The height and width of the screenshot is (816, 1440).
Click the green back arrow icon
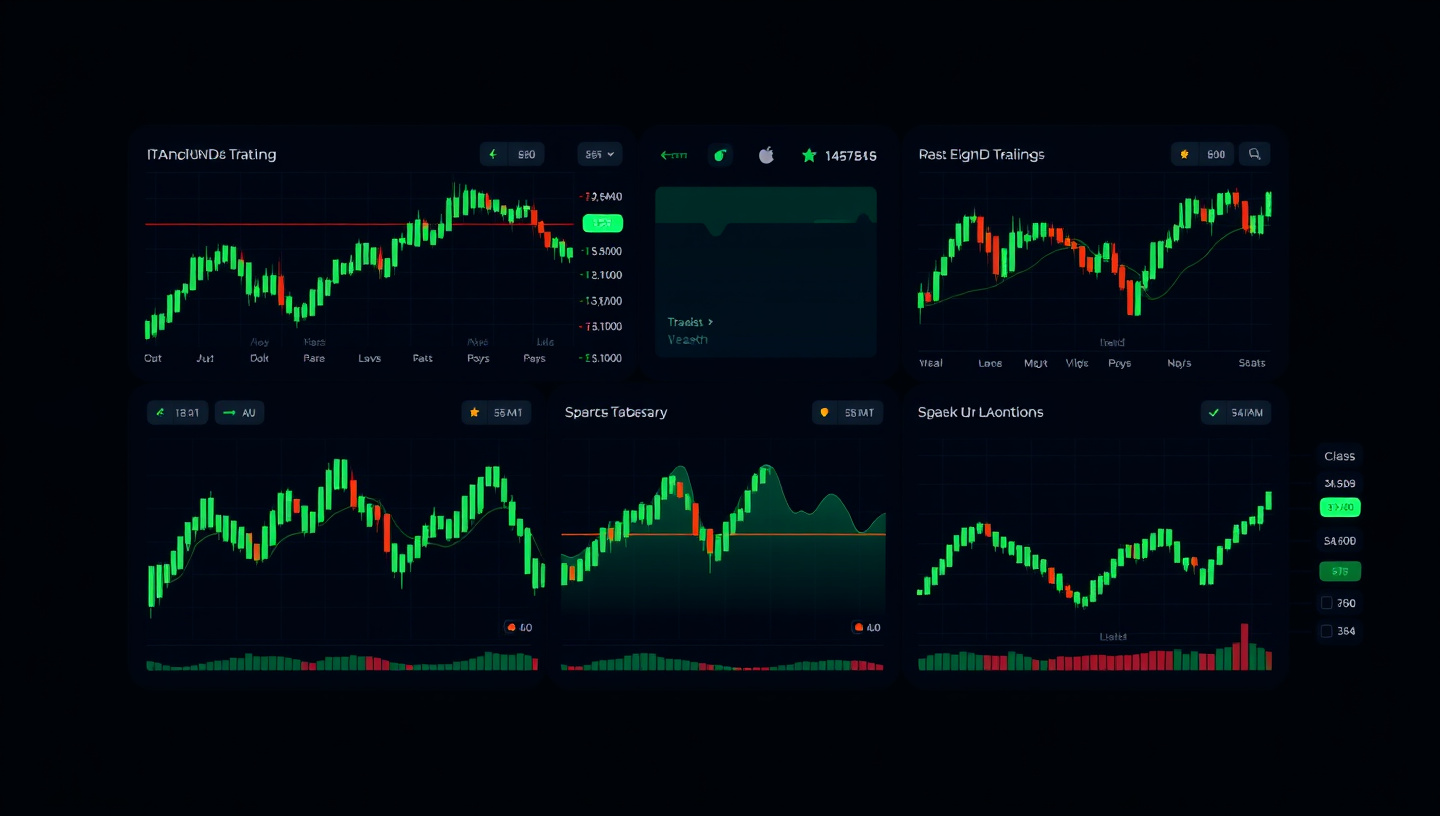pyautogui.click(x=673, y=155)
